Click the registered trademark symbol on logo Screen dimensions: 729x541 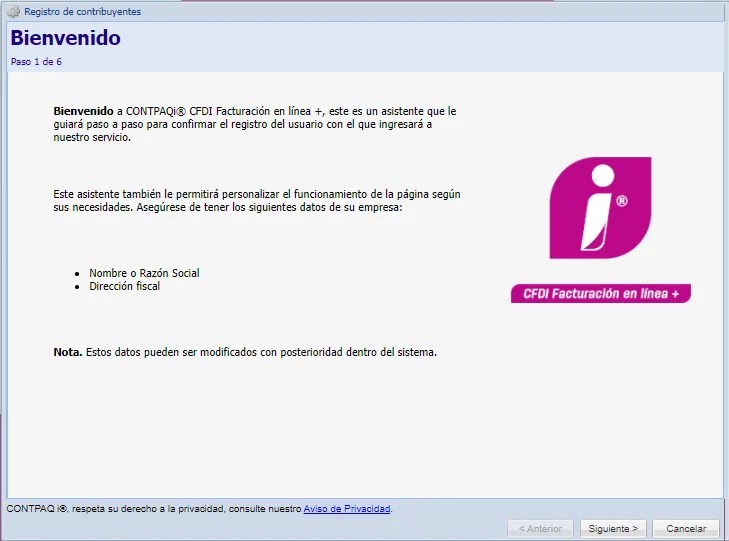(x=622, y=201)
